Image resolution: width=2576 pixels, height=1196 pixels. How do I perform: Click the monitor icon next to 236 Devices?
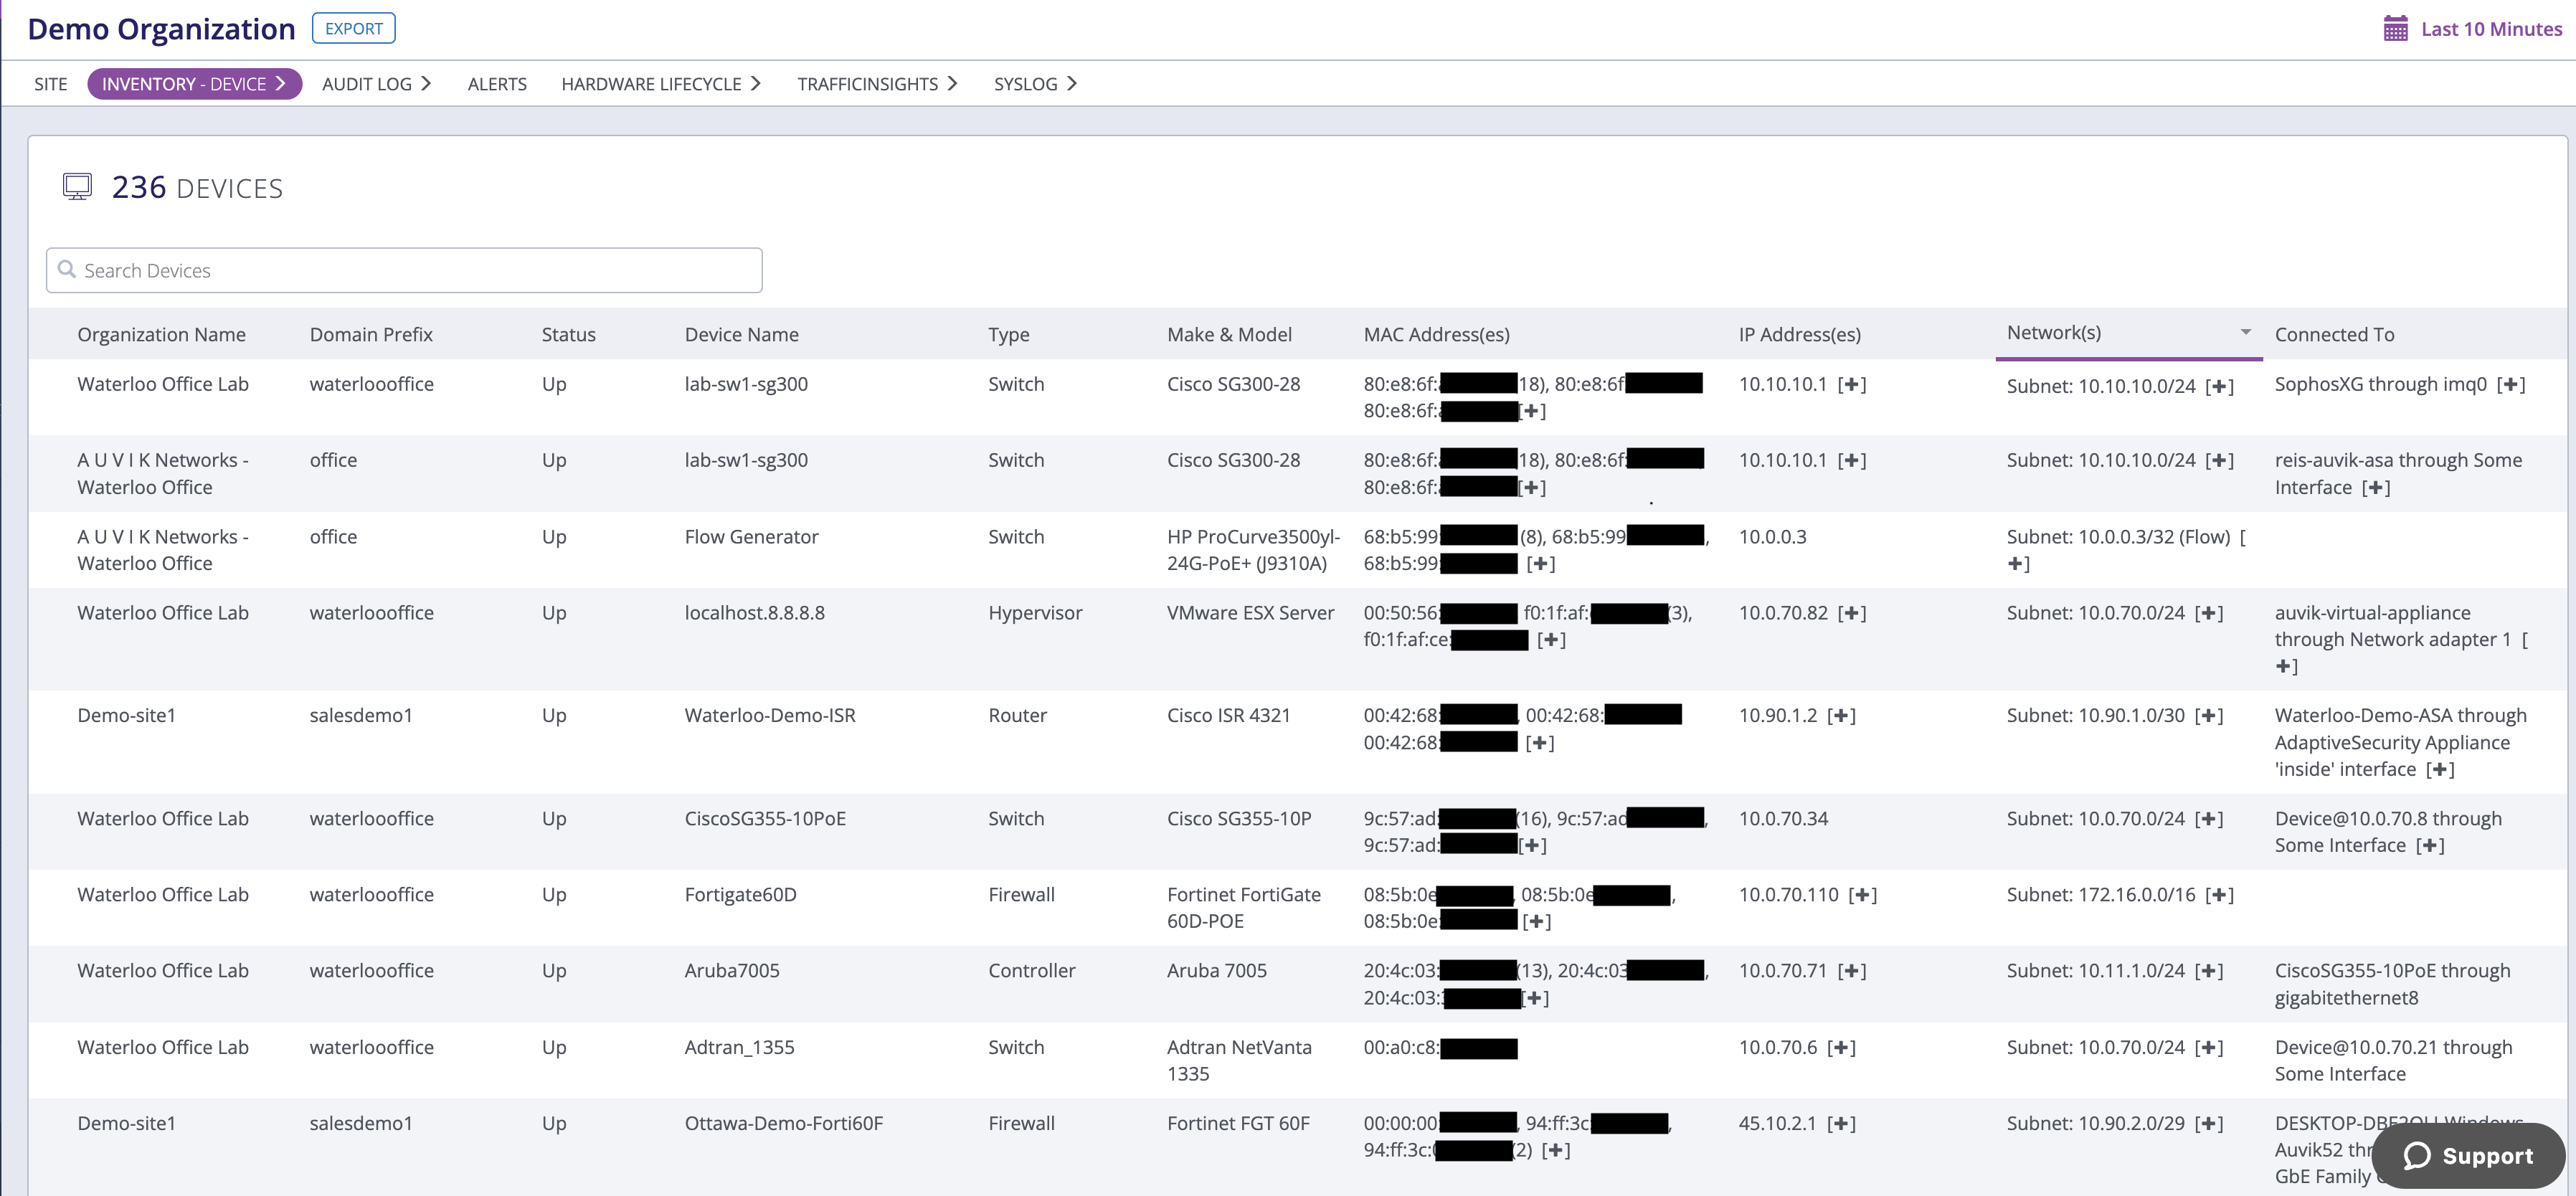(x=77, y=187)
